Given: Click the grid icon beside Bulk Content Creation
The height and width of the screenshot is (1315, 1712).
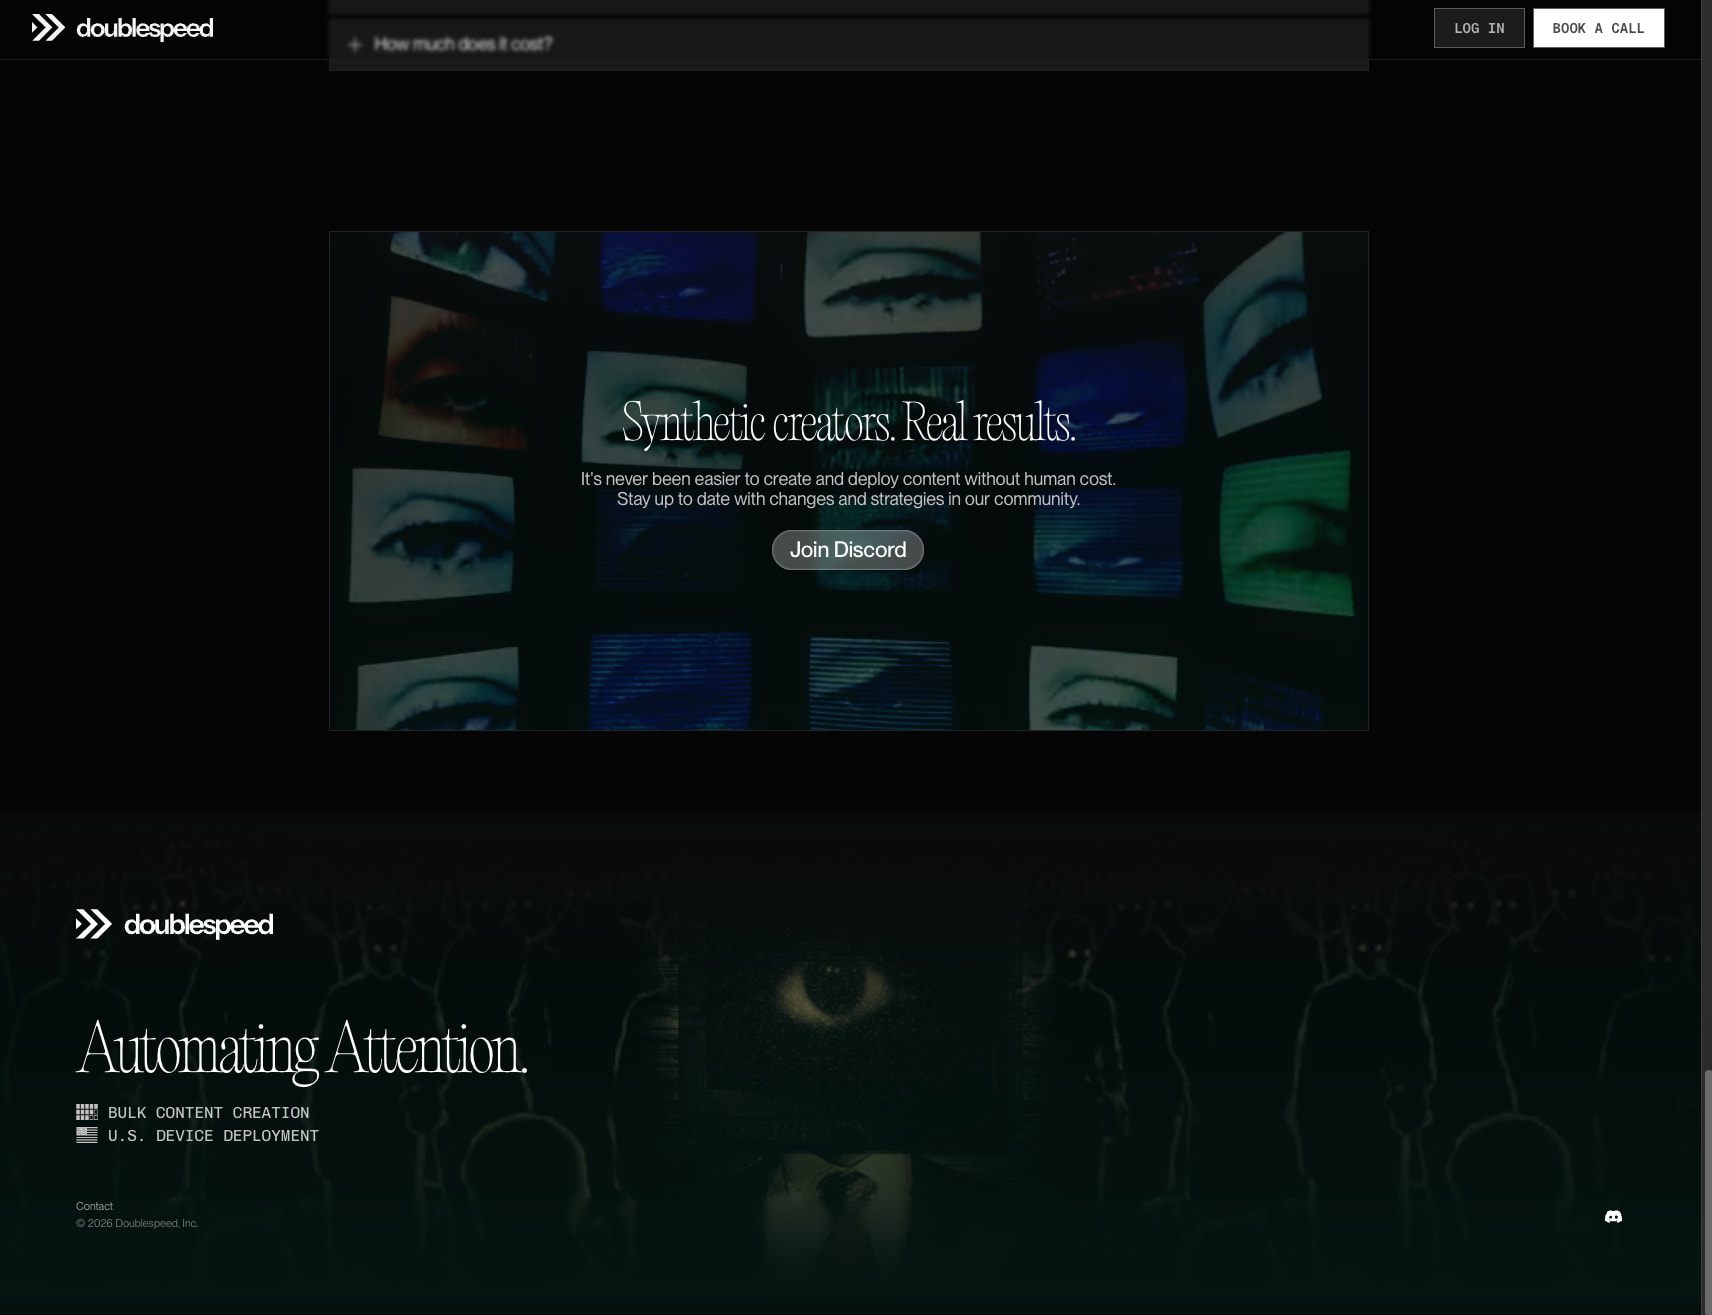Looking at the screenshot, I should click(87, 1112).
